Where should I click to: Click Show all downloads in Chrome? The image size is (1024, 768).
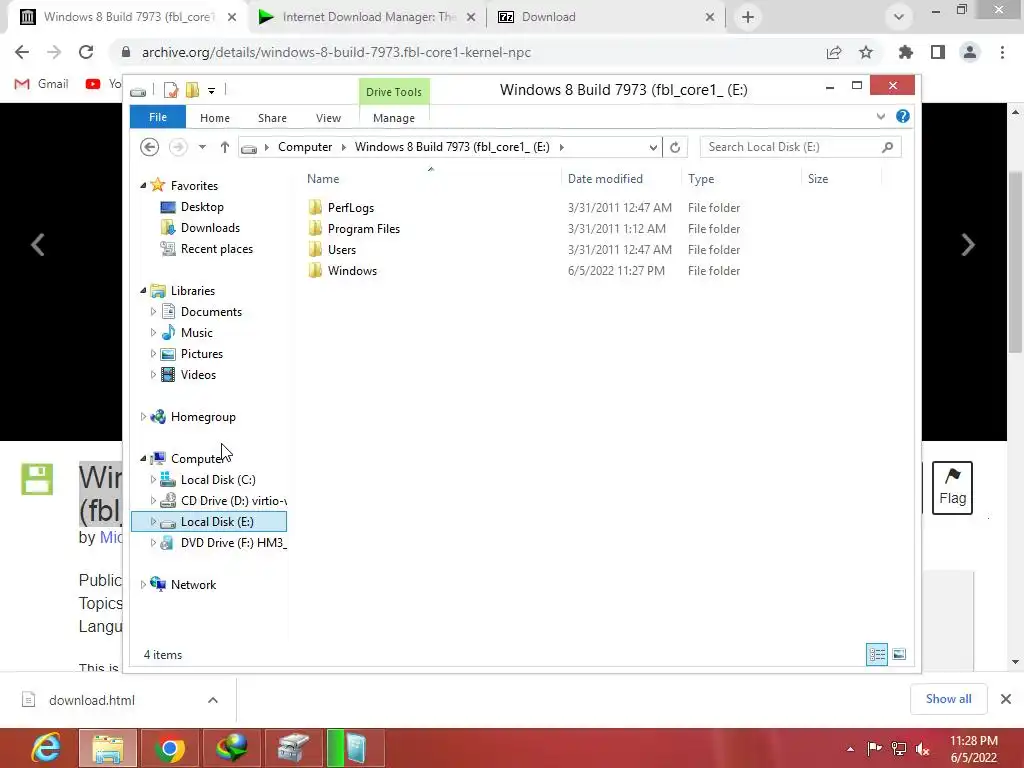tap(948, 699)
